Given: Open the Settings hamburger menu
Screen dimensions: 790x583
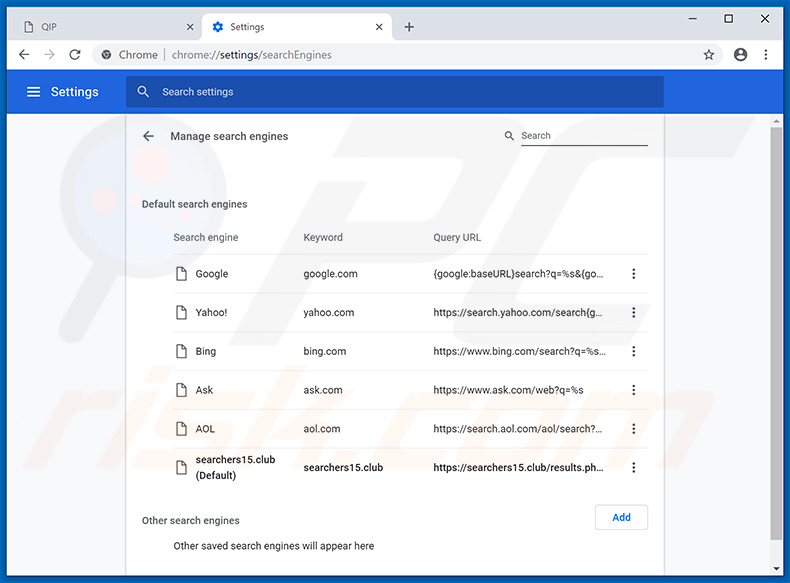Looking at the screenshot, I should pyautogui.click(x=33, y=92).
